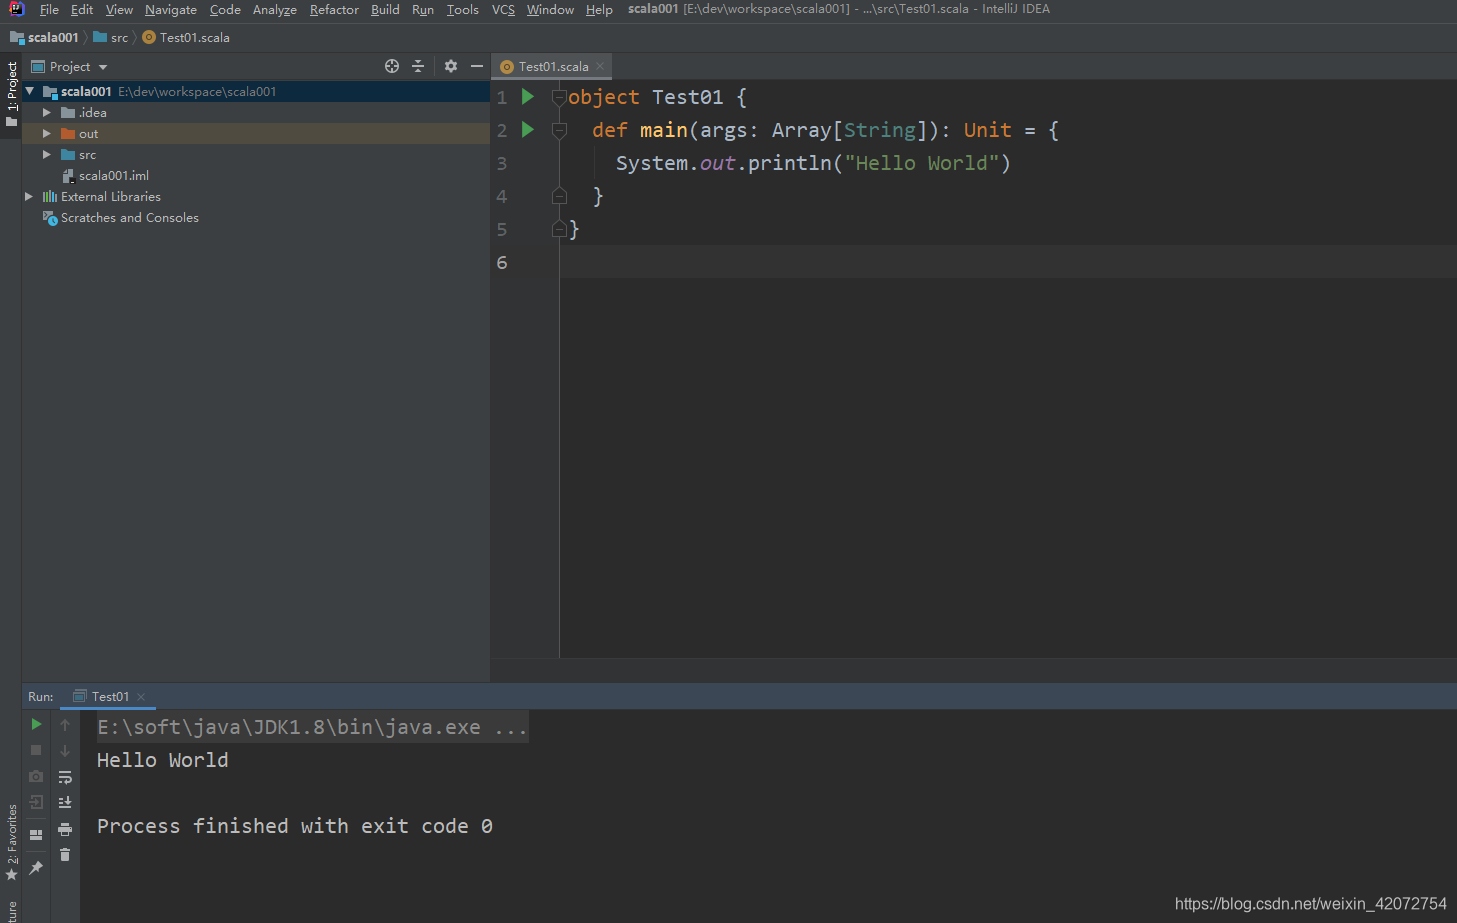Open the Navigate menu
1457x923 pixels.
point(171,10)
